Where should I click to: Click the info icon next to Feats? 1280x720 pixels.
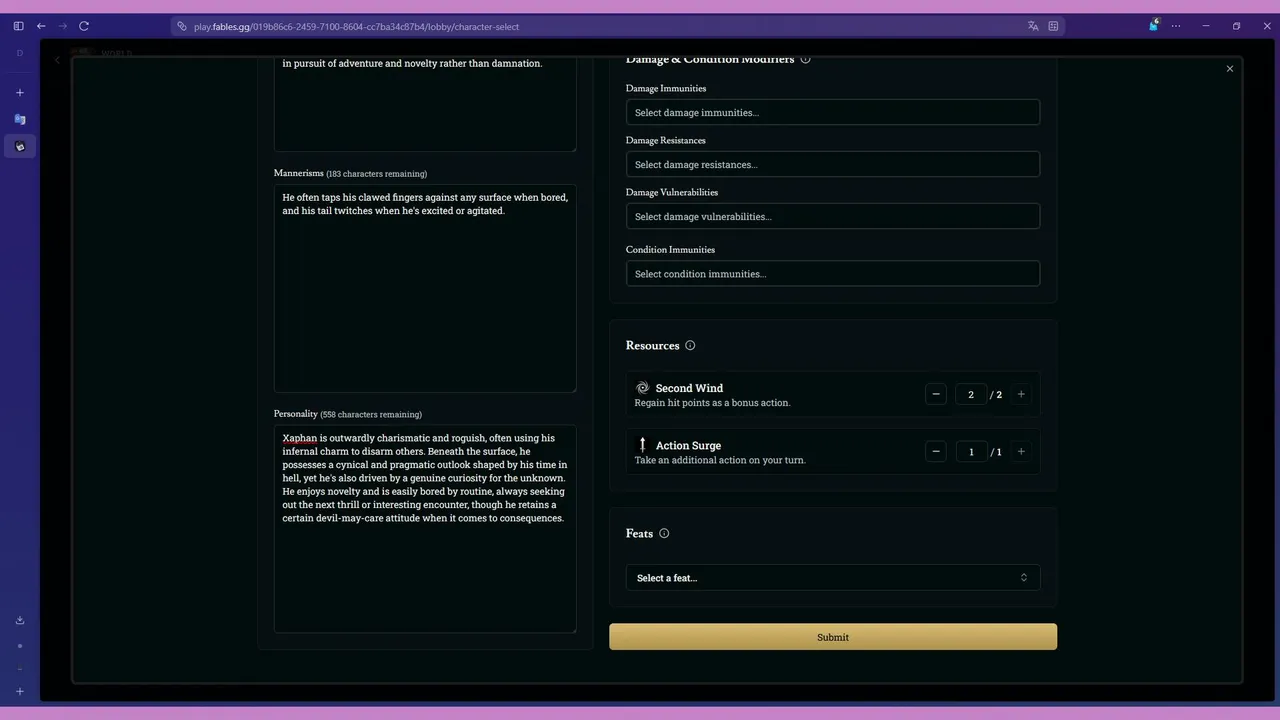[x=664, y=533]
